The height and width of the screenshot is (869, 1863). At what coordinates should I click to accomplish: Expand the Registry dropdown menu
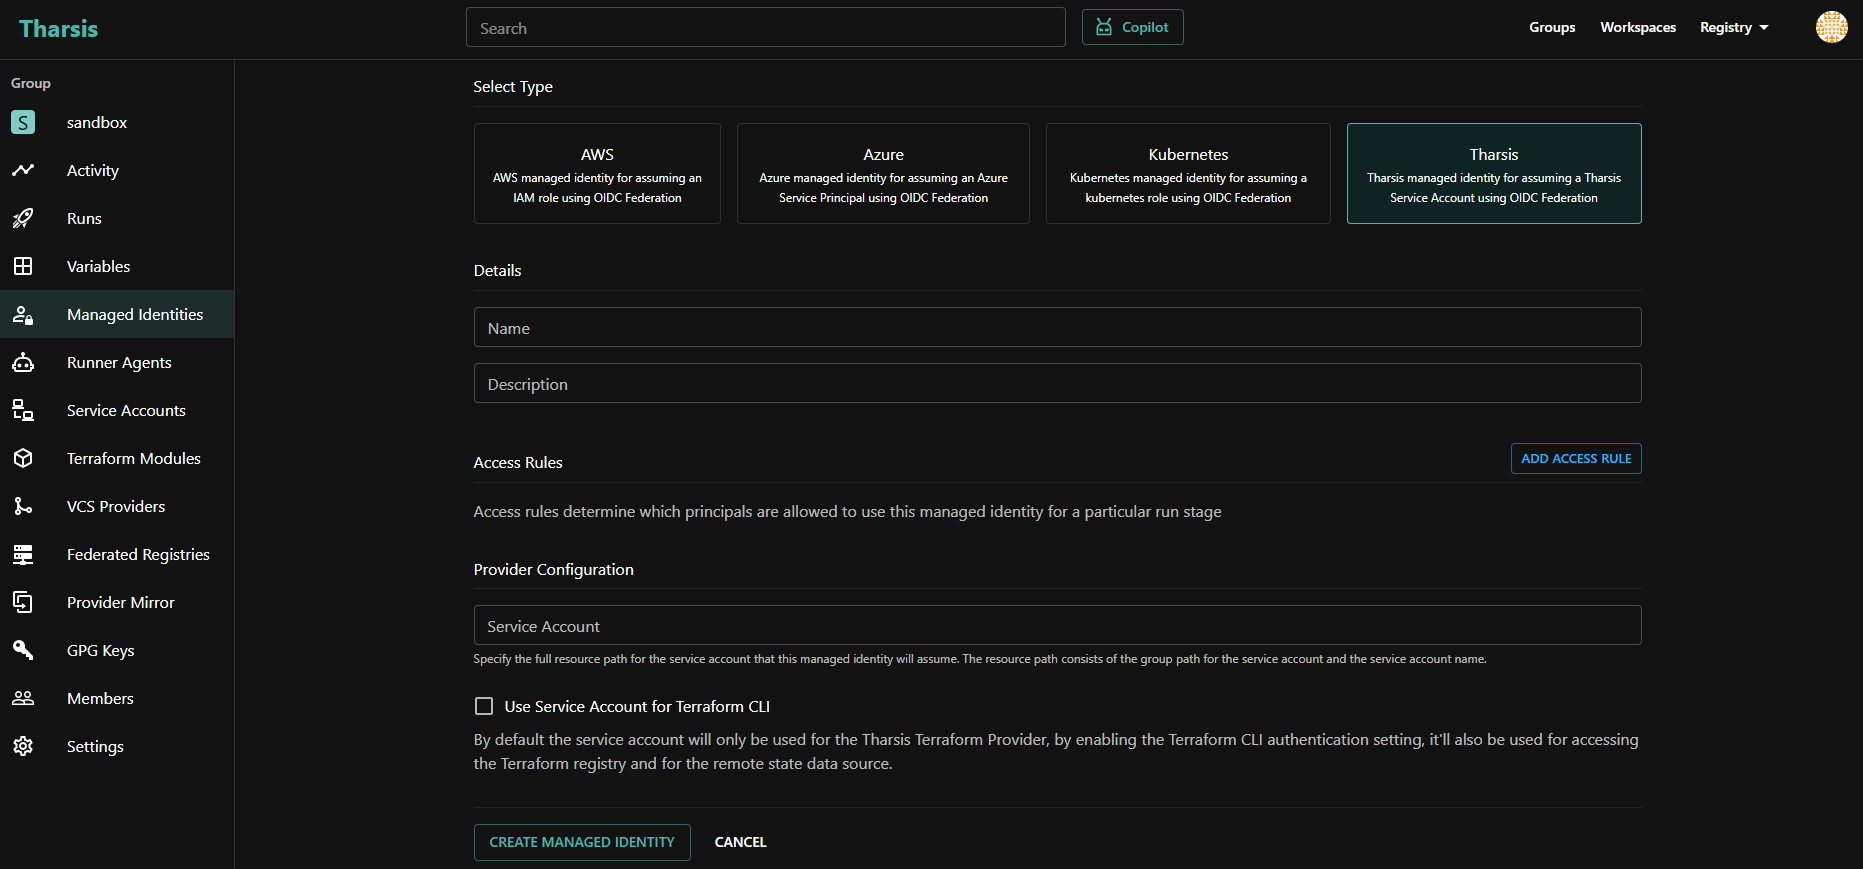pos(1734,27)
